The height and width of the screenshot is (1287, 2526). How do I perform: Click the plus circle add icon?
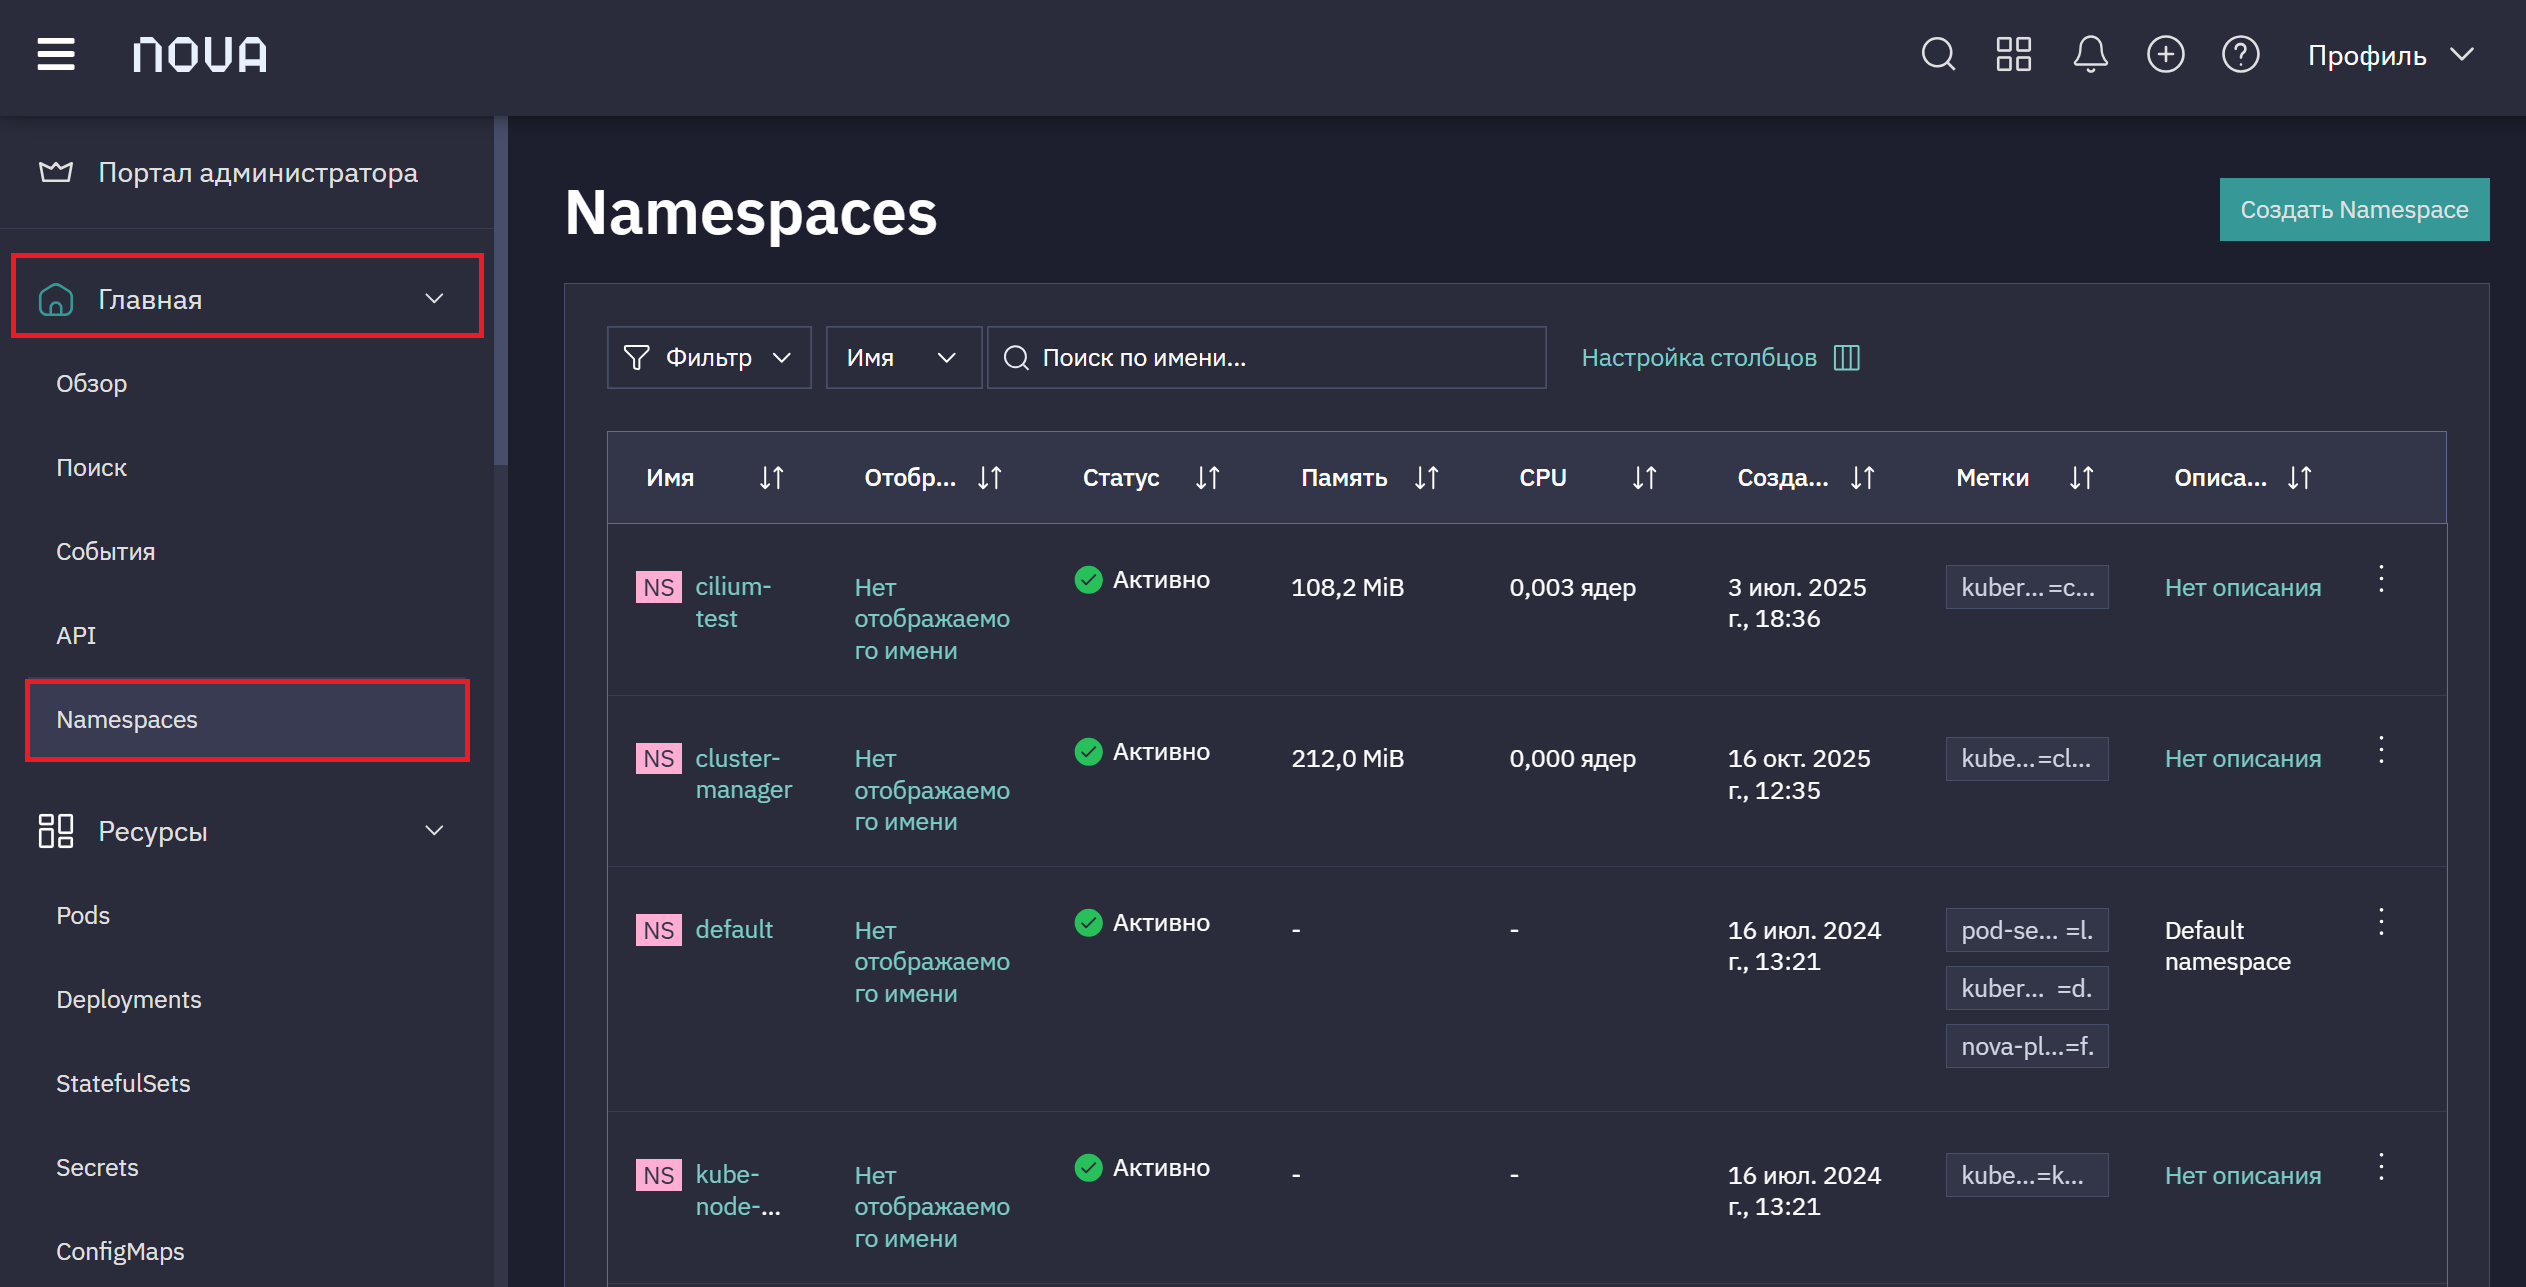click(2166, 54)
